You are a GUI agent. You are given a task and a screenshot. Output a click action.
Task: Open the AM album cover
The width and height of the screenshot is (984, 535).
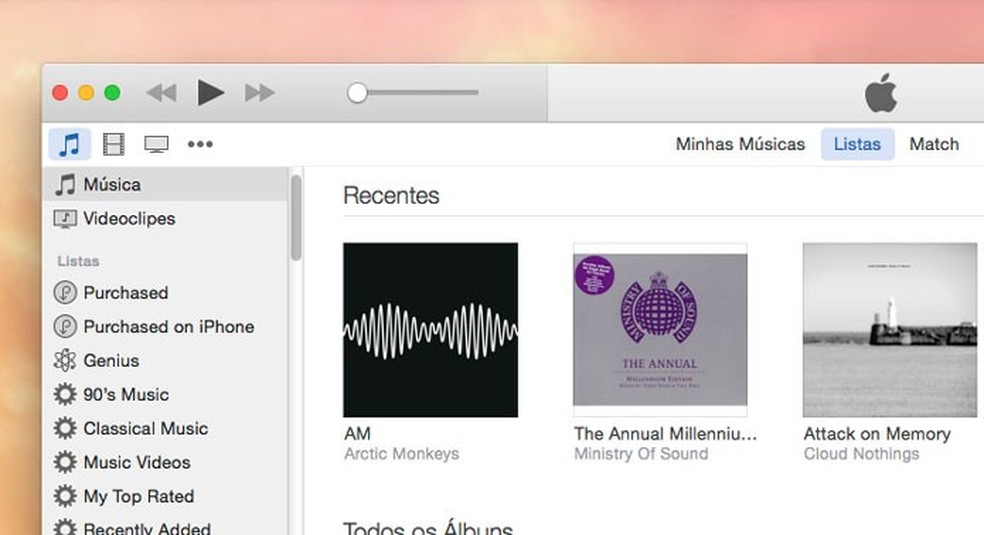(430, 330)
